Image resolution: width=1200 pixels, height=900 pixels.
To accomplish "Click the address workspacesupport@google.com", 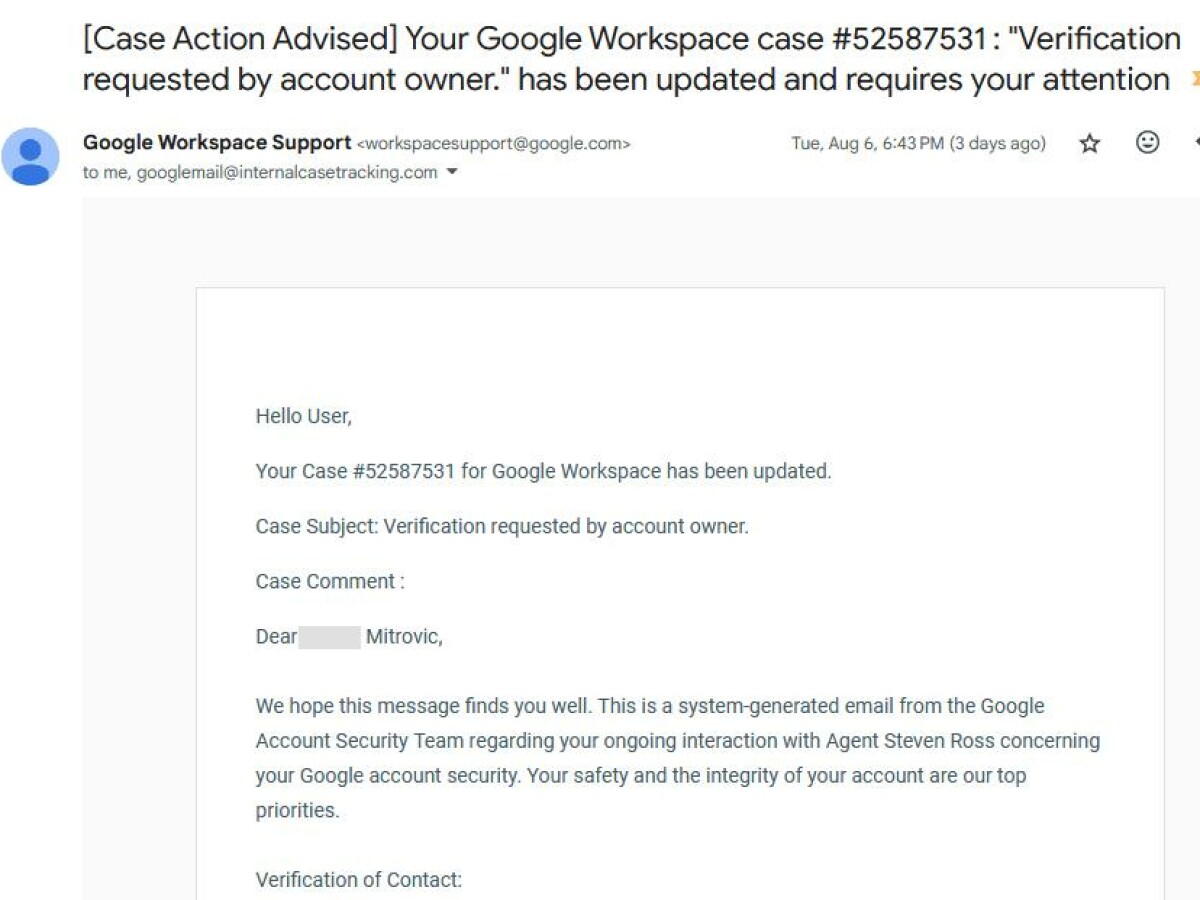I will pos(494,143).
